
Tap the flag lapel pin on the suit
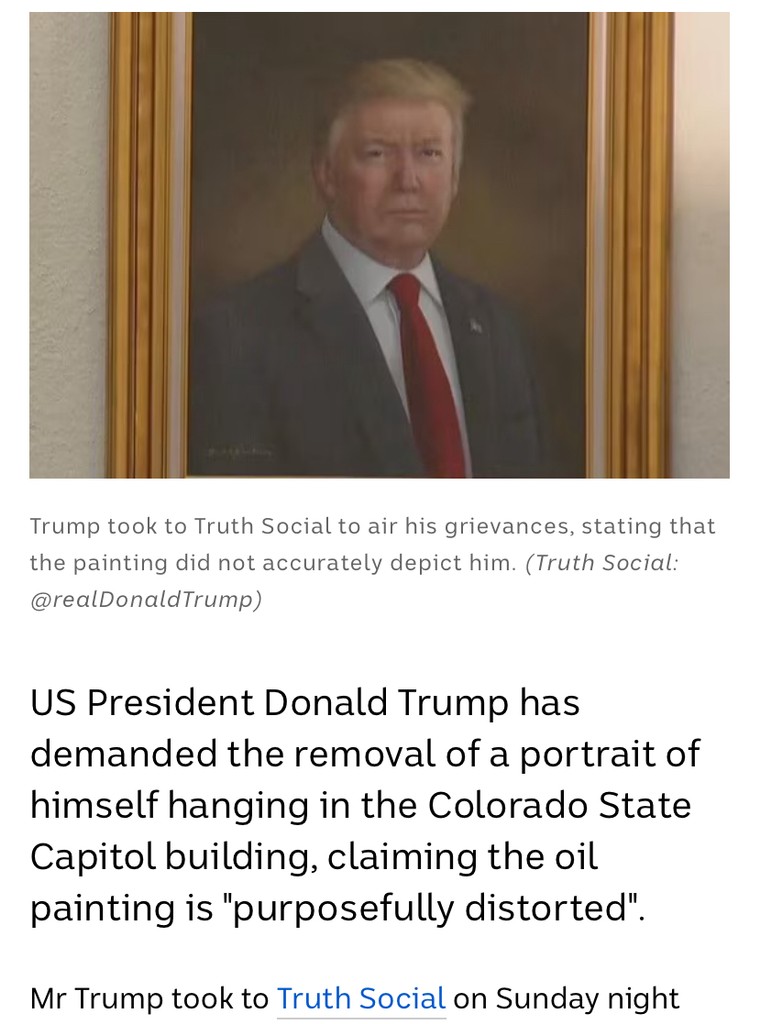click(x=476, y=325)
